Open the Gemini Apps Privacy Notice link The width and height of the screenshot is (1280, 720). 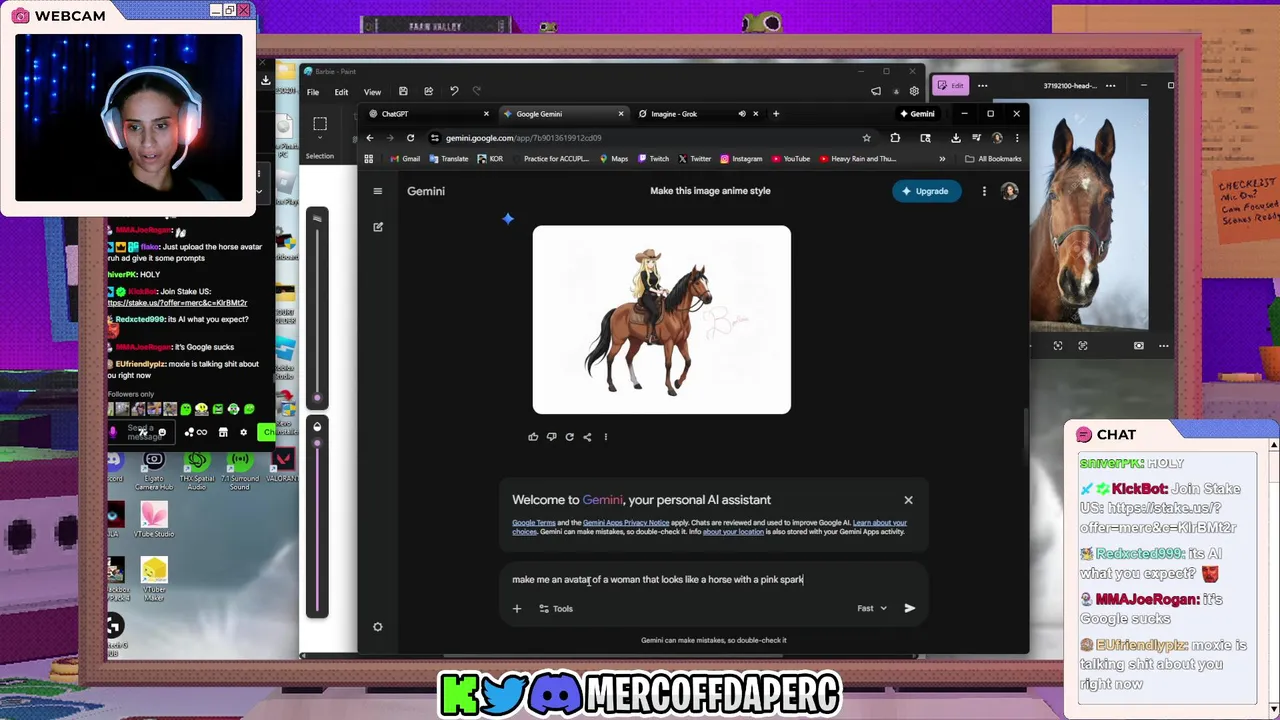(626, 523)
